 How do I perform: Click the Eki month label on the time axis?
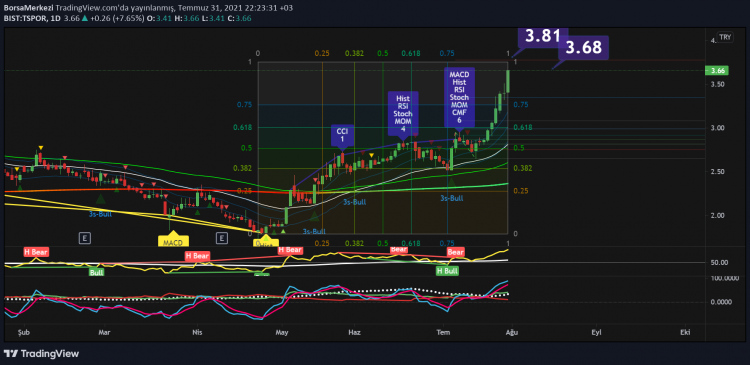(685, 331)
